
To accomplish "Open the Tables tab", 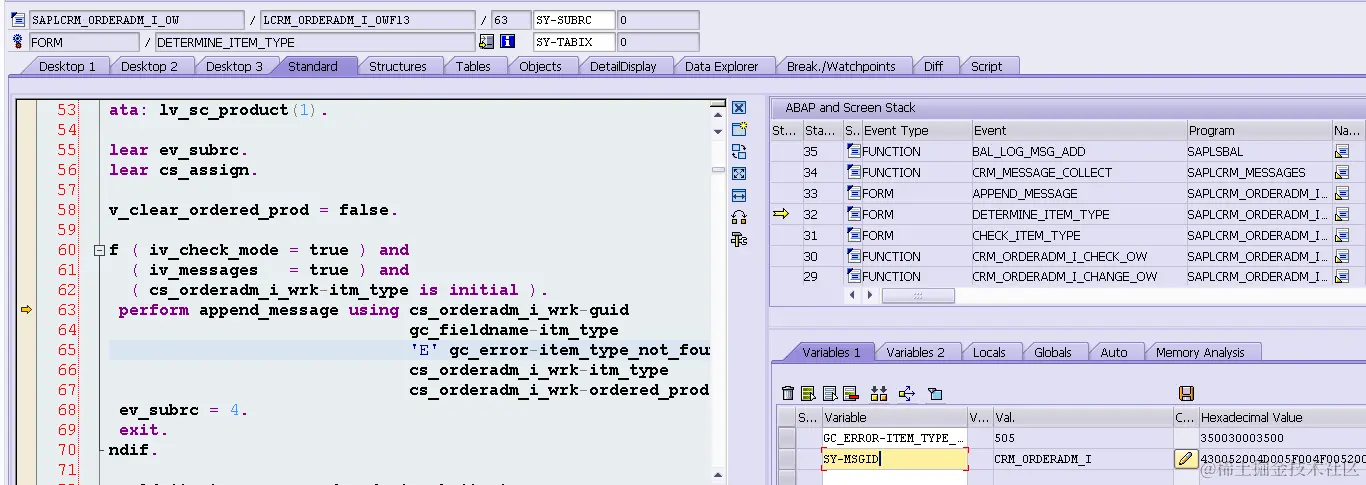I will tap(473, 66).
